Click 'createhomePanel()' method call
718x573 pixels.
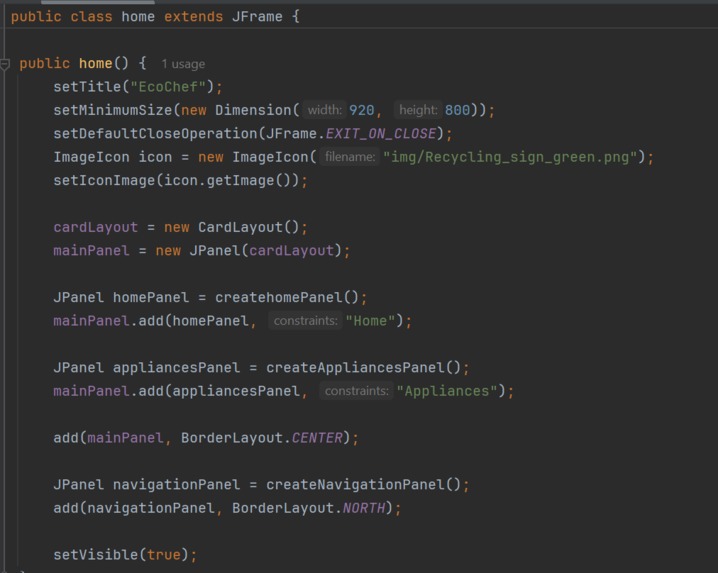(x=287, y=297)
